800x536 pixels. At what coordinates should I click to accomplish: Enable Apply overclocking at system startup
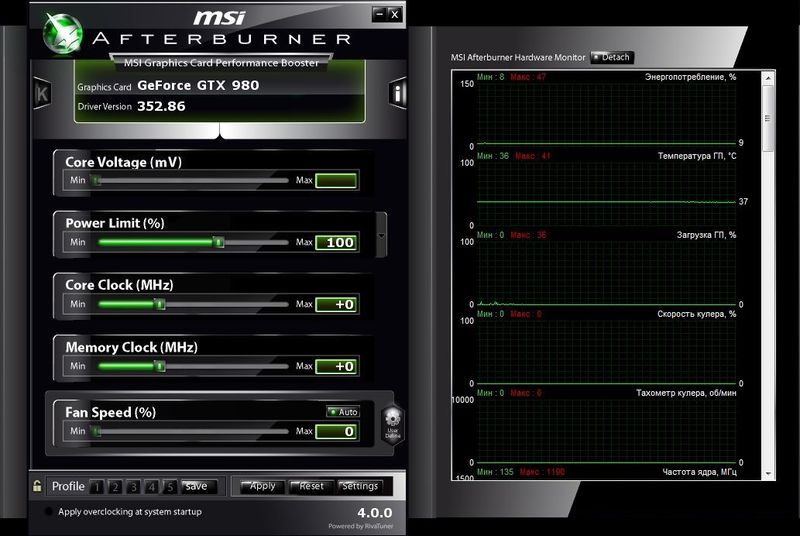49,512
